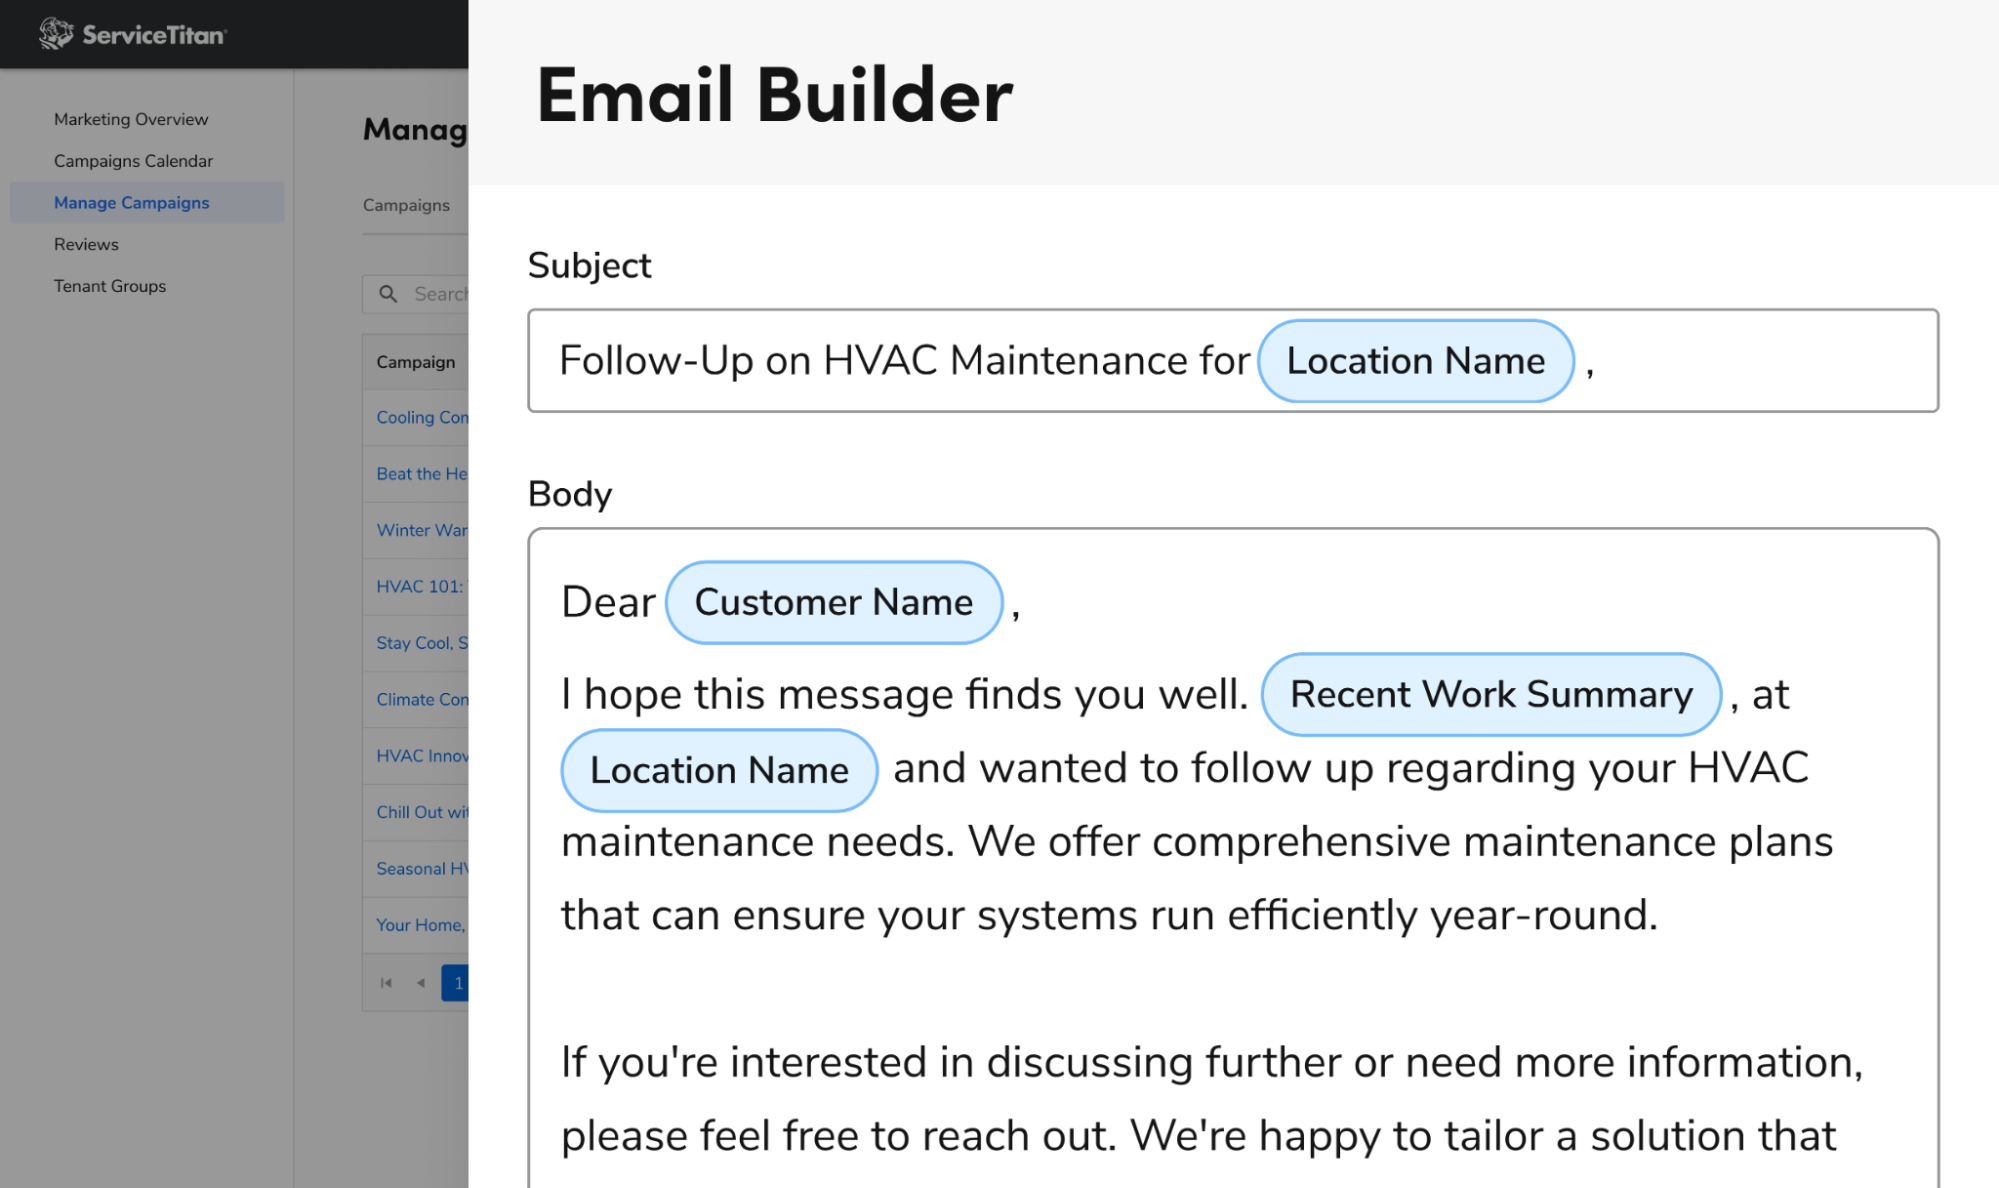Click the campaign search box
The height and width of the screenshot is (1188, 1999).
tap(440, 294)
